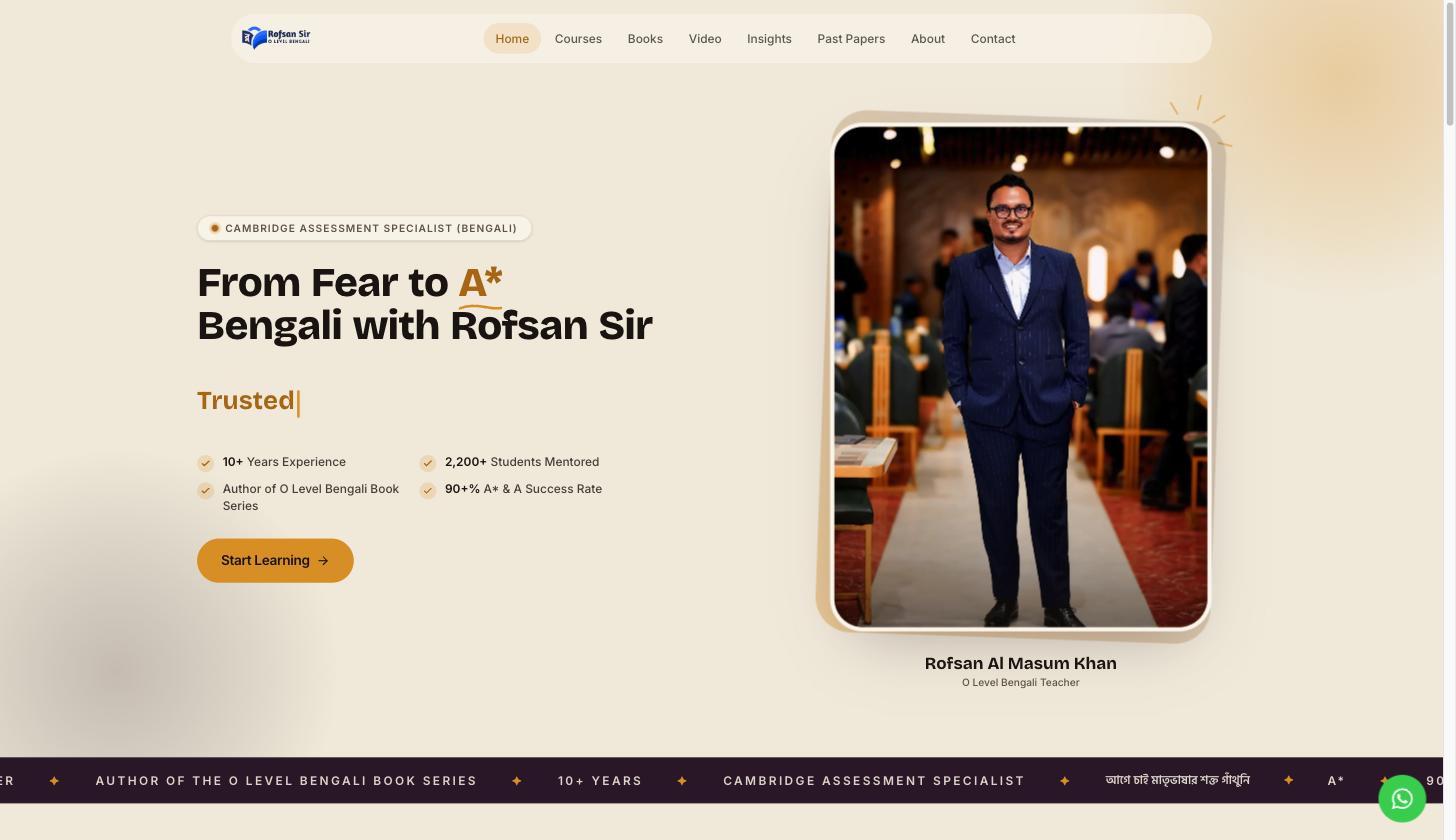Click the Start Learning button
This screenshot has height=840, width=1456.
[275, 561]
